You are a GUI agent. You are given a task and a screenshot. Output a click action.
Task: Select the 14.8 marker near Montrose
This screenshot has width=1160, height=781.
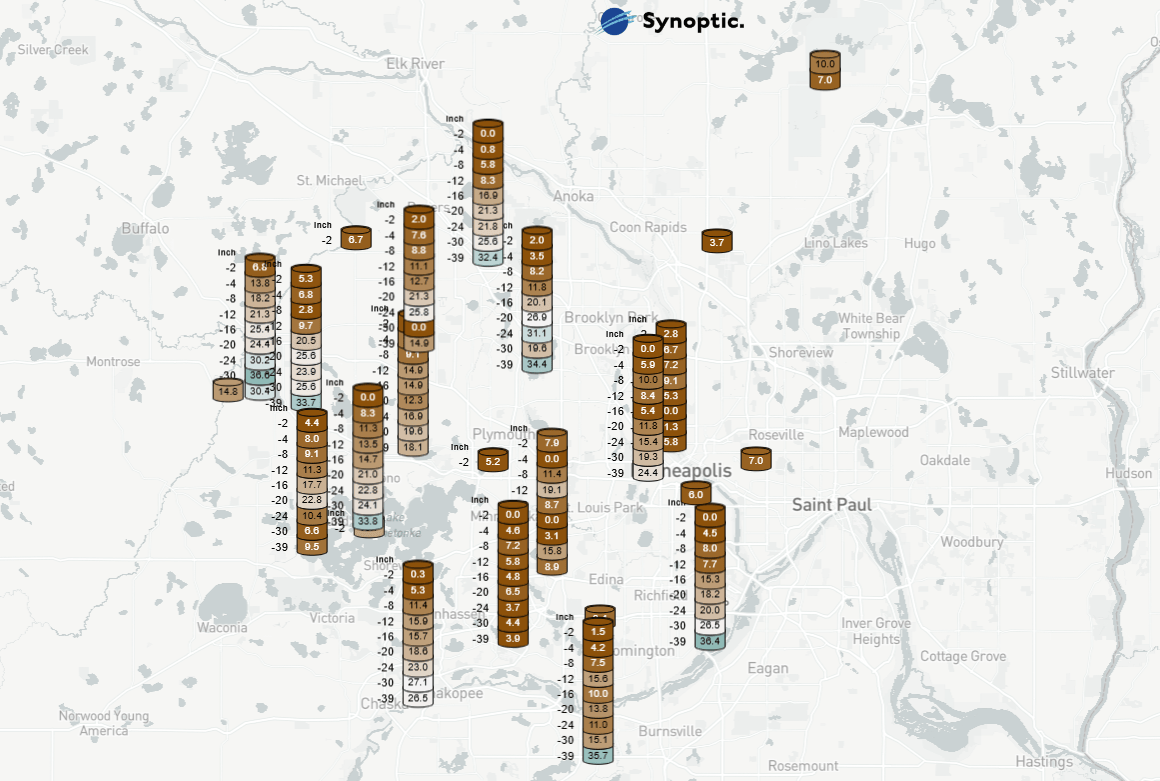coord(228,390)
